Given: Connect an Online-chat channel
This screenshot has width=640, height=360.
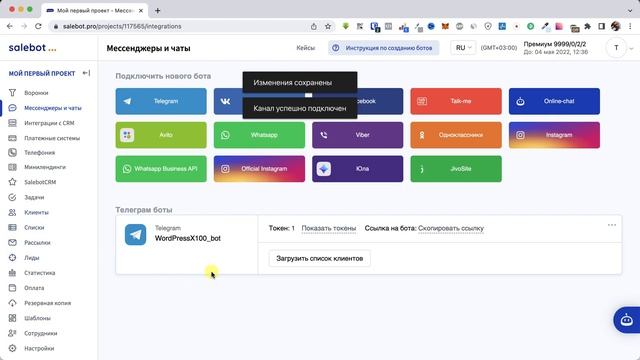Looking at the screenshot, I should pos(554,101).
